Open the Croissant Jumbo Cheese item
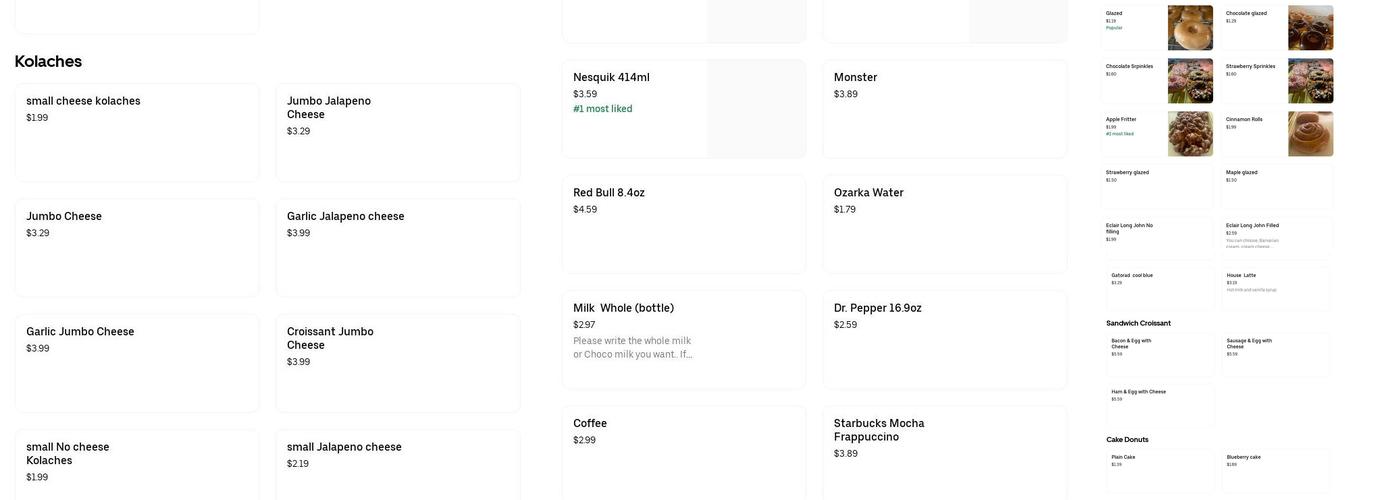Viewport: 1400px width, 500px height. point(397,362)
